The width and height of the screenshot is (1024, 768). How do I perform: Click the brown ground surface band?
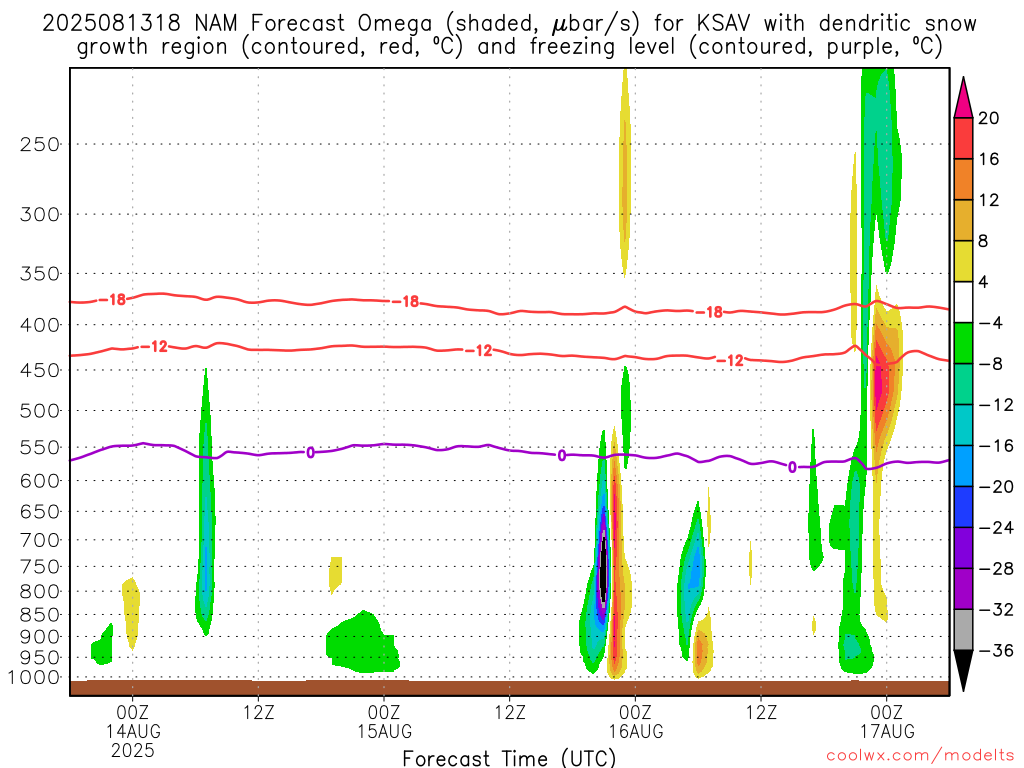(x=509, y=688)
